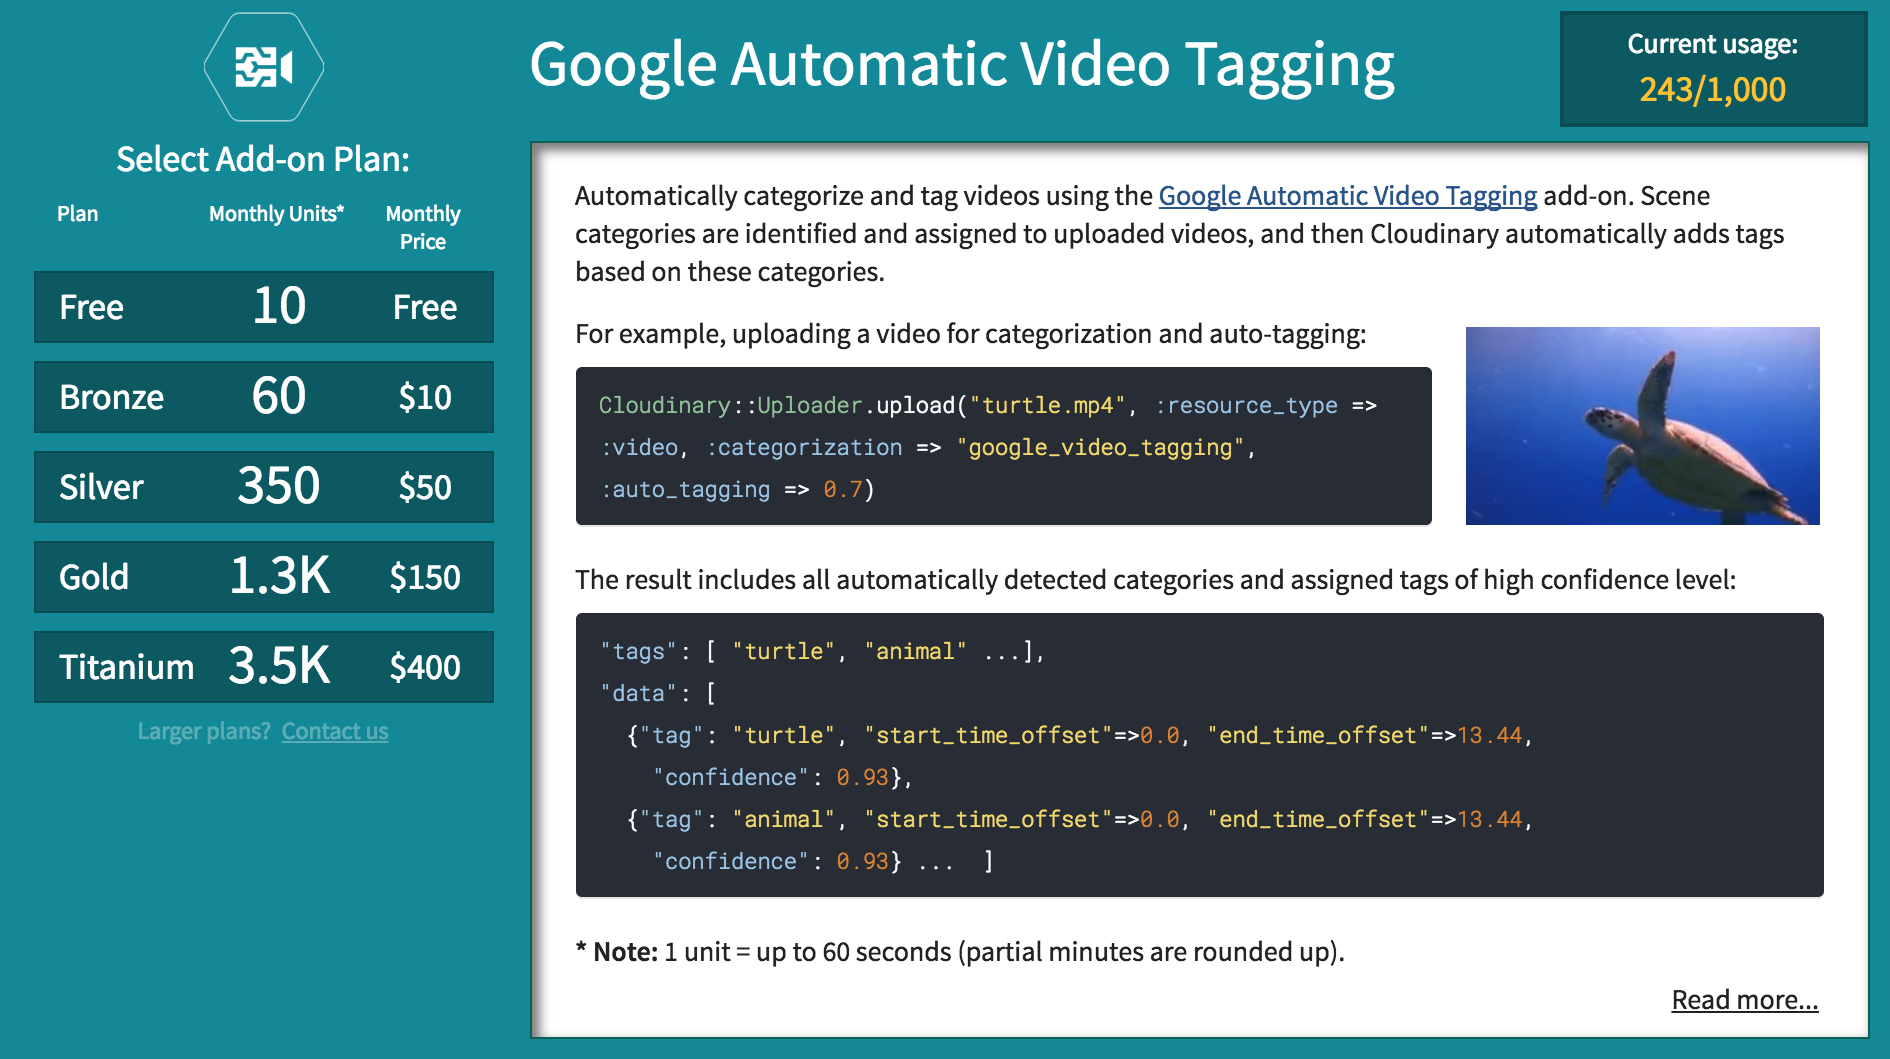The image size is (1890, 1059).
Task: Select the Titanium $400 plan
Action: tap(264, 667)
